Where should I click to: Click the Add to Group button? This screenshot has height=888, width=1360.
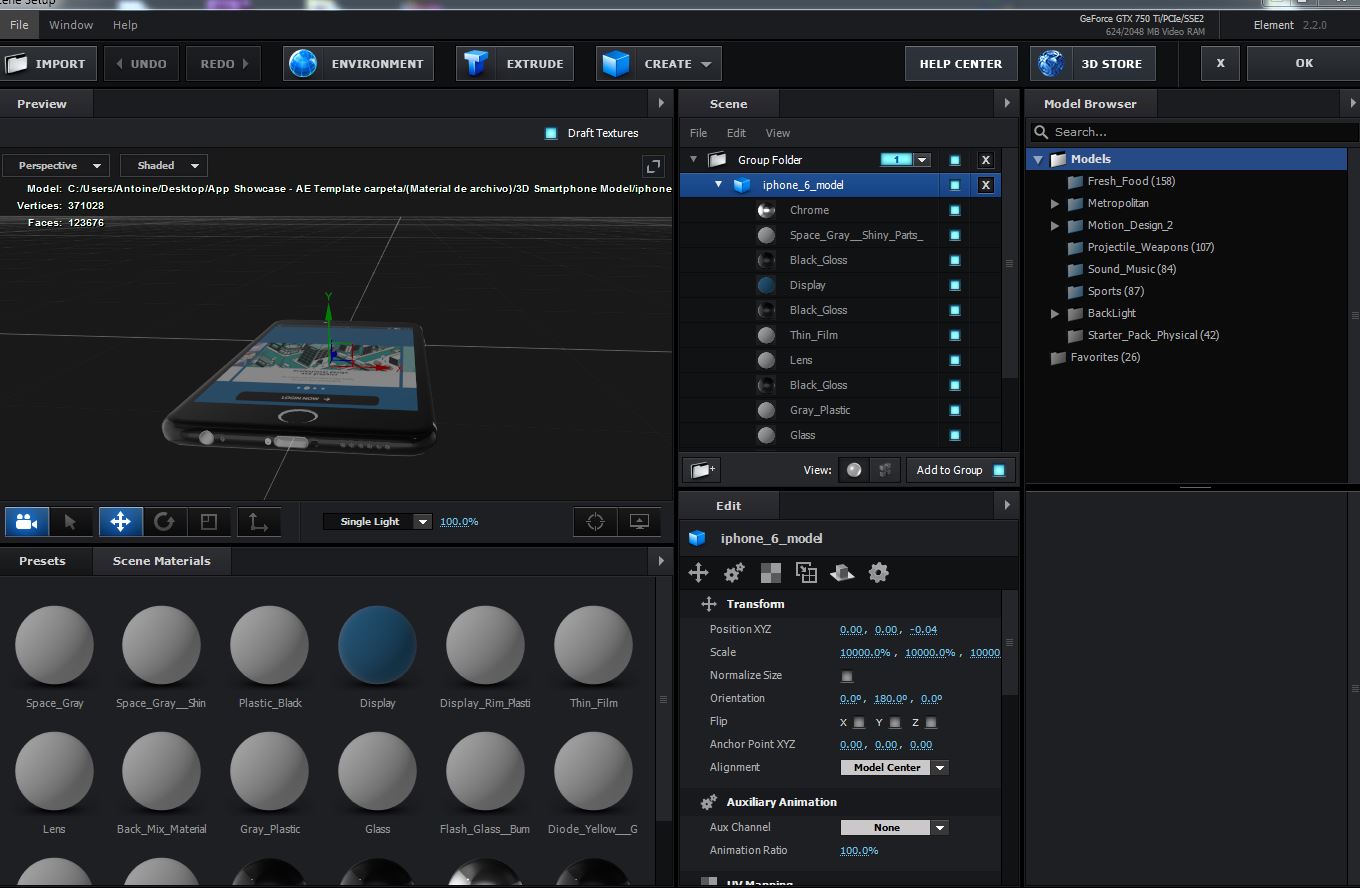(961, 470)
